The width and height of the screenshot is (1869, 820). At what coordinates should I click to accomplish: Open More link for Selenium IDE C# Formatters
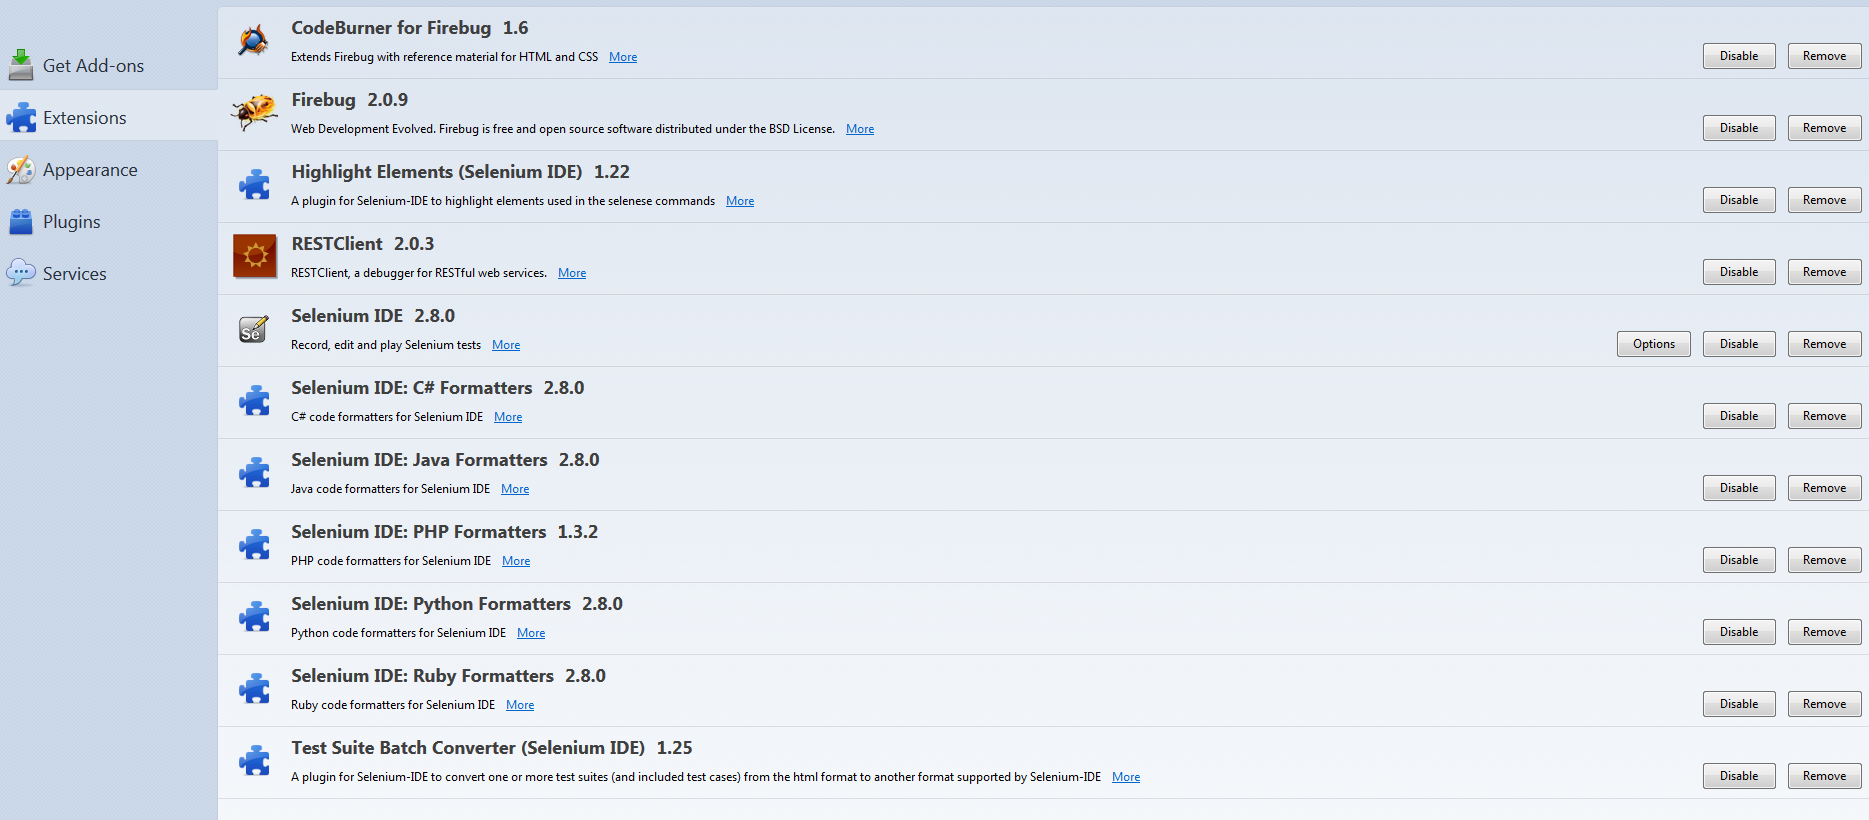click(508, 417)
